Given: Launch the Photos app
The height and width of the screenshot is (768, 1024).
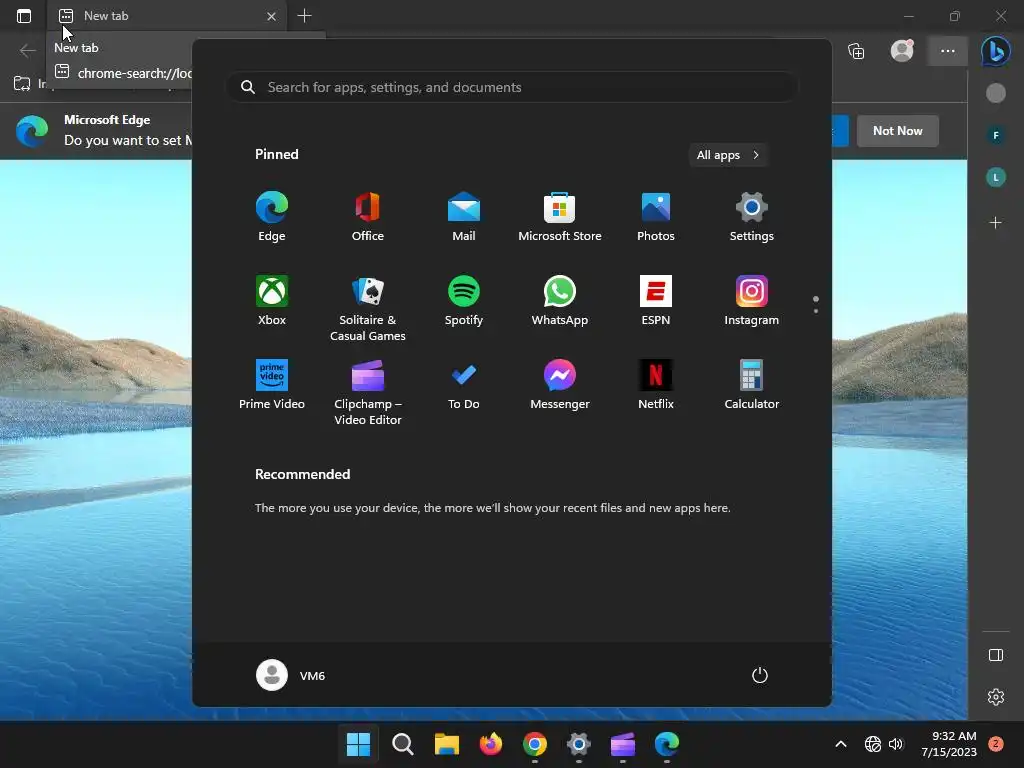Looking at the screenshot, I should 656,216.
